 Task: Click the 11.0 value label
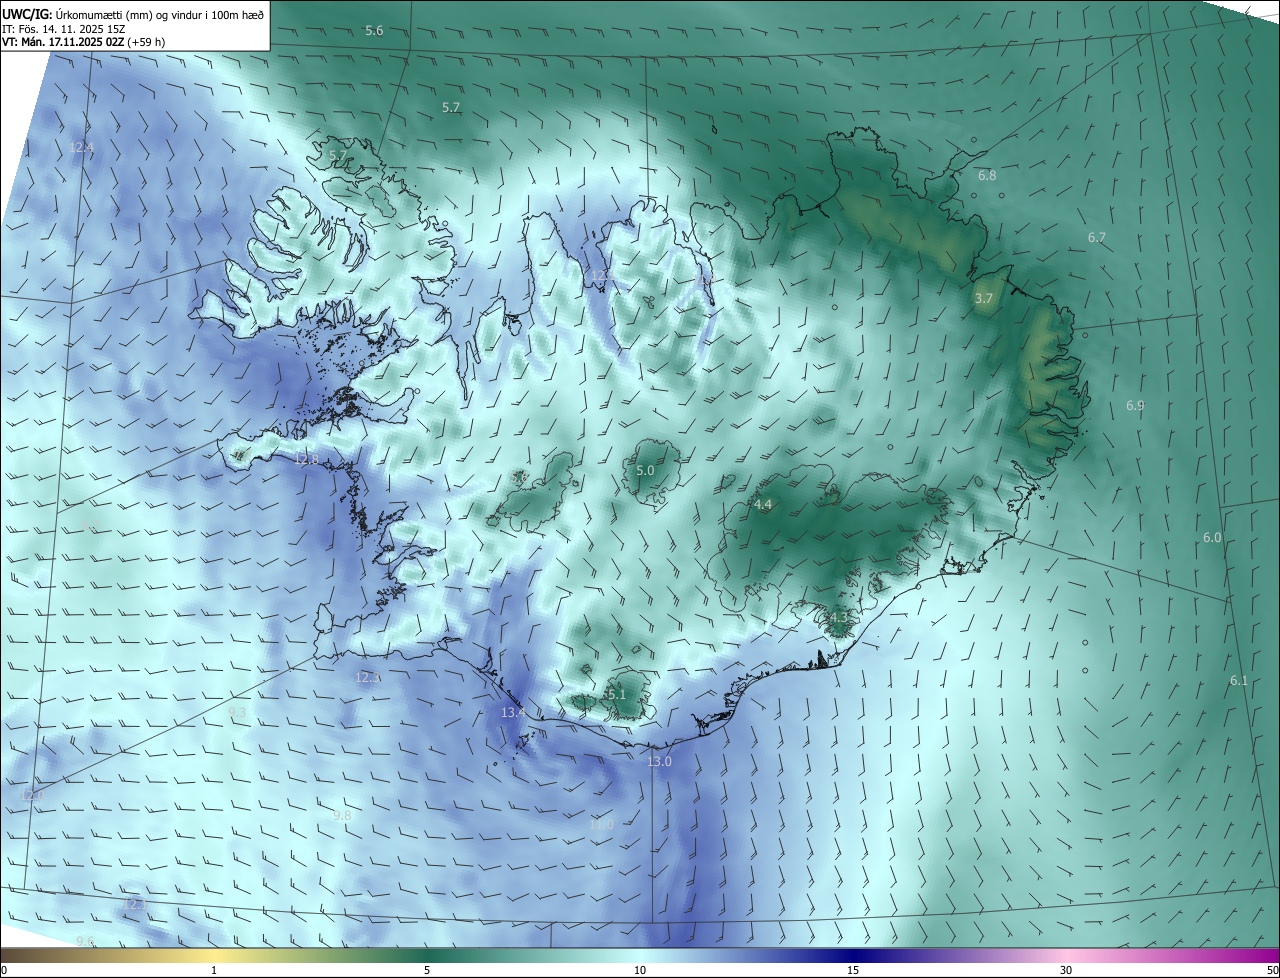click(601, 824)
